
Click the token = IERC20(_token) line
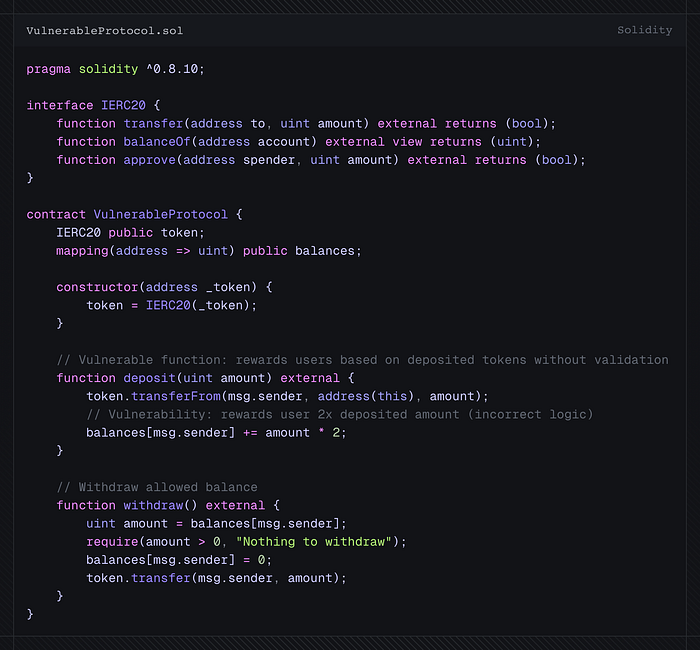171,306
